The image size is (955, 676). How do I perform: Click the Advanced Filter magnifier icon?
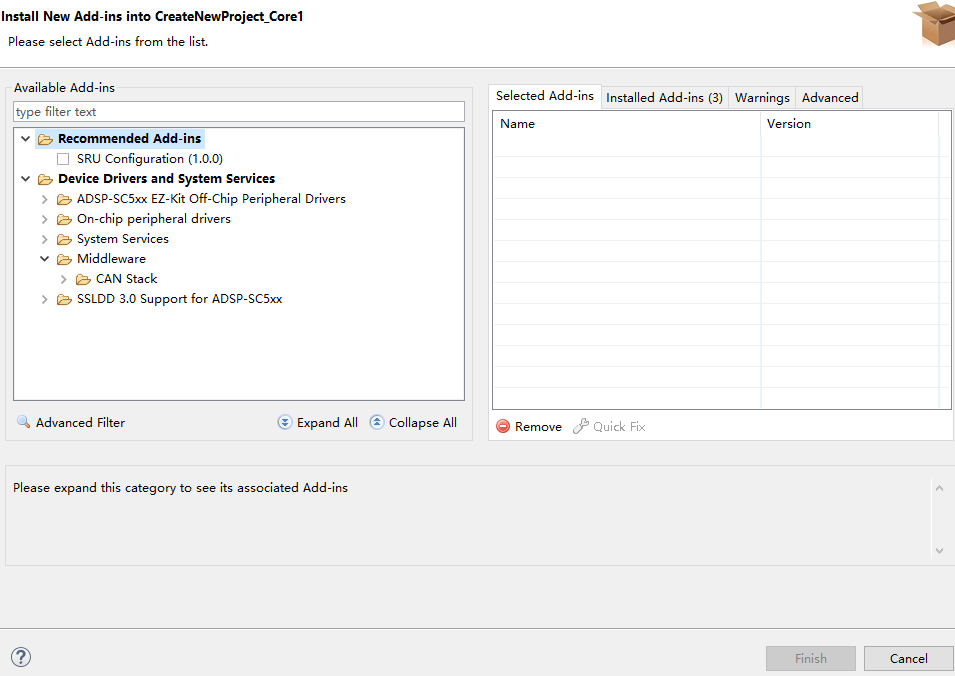(x=23, y=422)
